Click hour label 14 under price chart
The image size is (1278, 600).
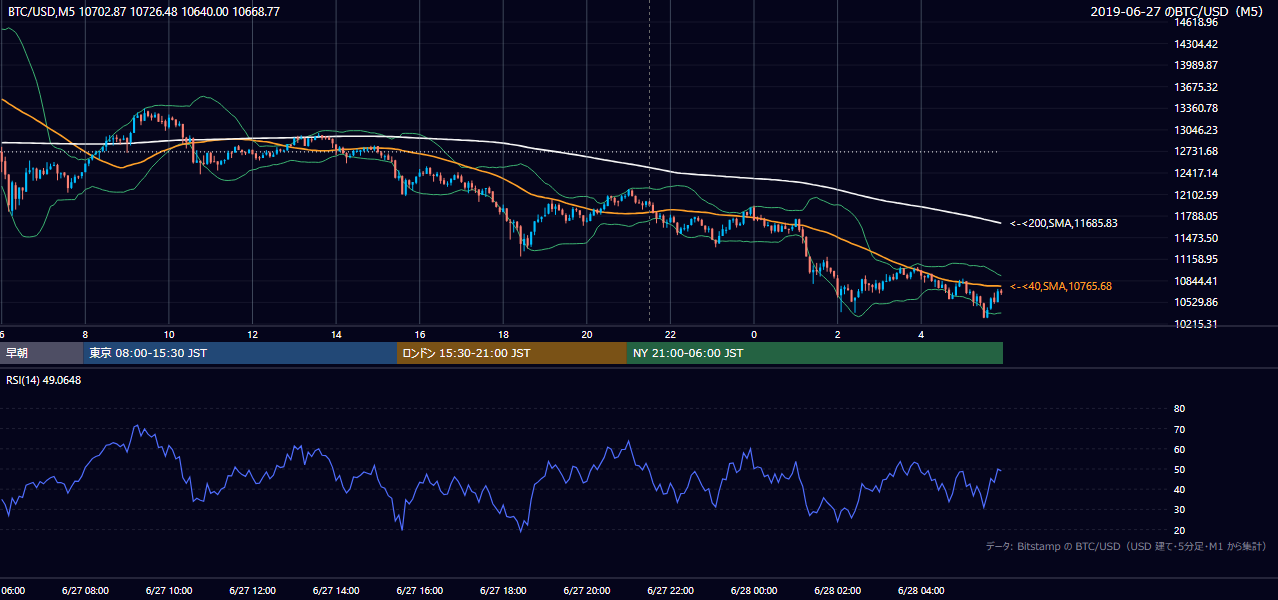coord(336,335)
